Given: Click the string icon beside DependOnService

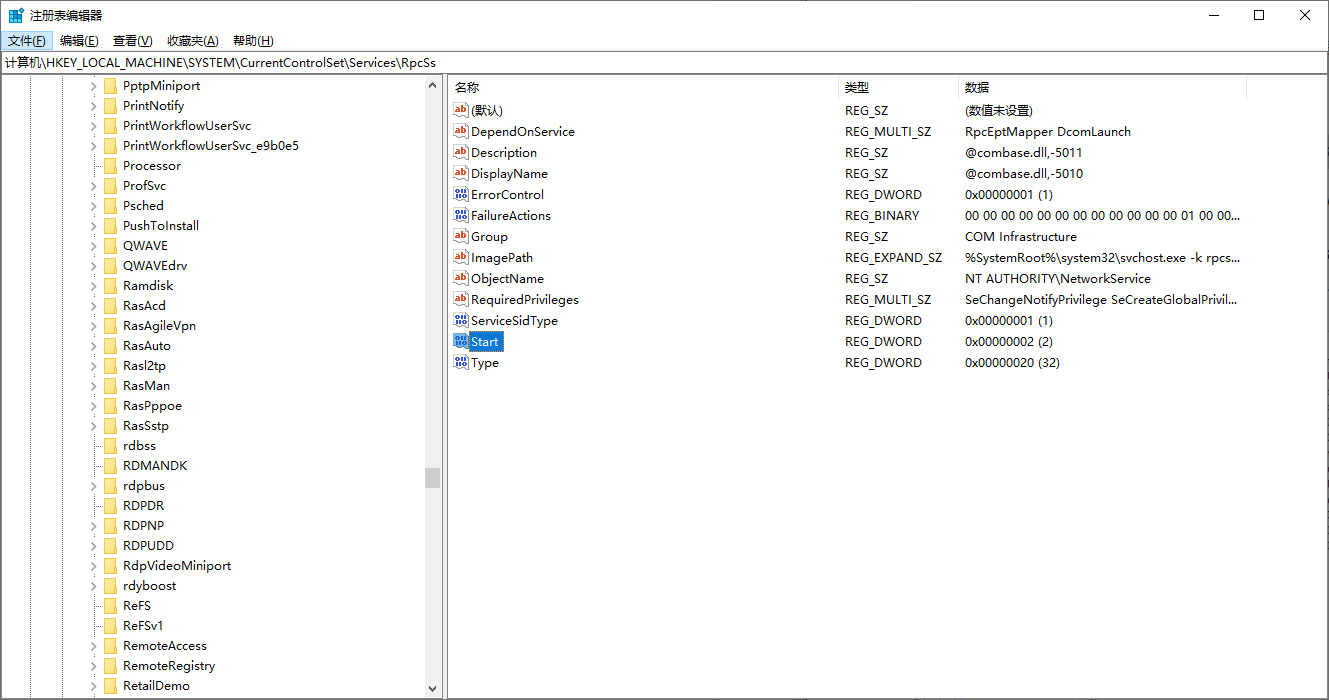Looking at the screenshot, I should pos(460,131).
